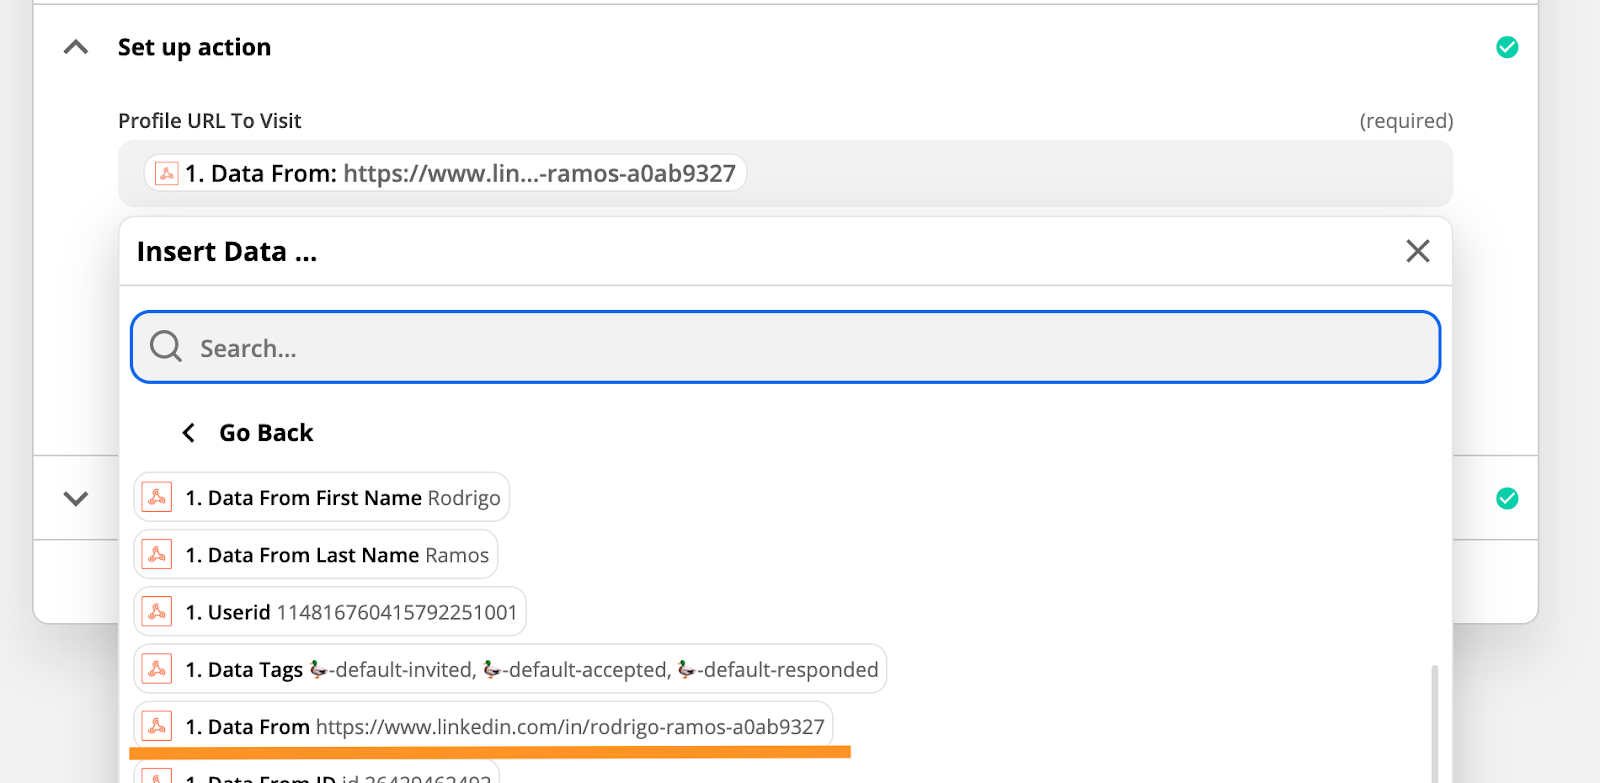Insert Data From LinkedIn URL pill
Viewport: 1600px width, 783px height.
[483, 726]
